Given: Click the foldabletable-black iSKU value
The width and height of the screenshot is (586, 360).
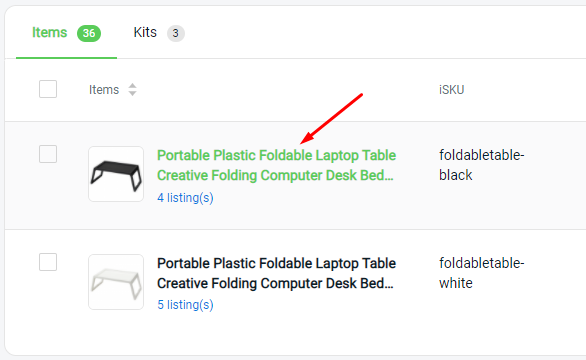Looking at the screenshot, I should pos(481,165).
